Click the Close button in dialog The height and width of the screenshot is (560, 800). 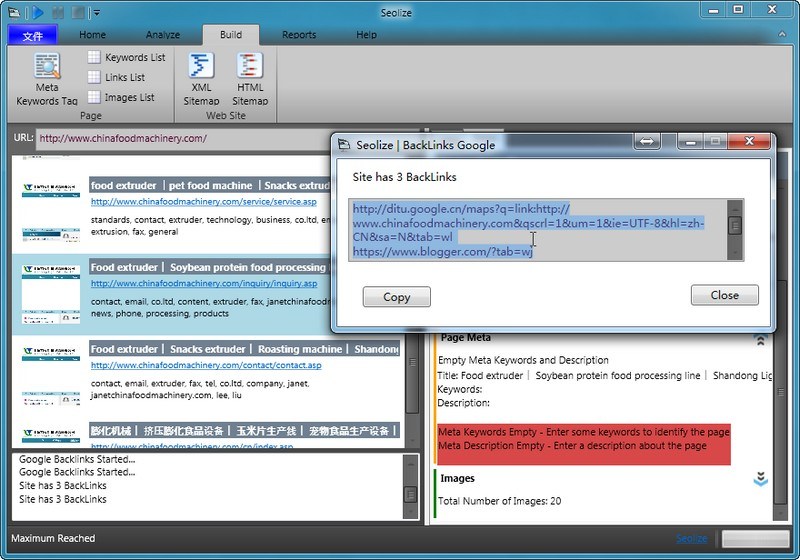(x=724, y=295)
